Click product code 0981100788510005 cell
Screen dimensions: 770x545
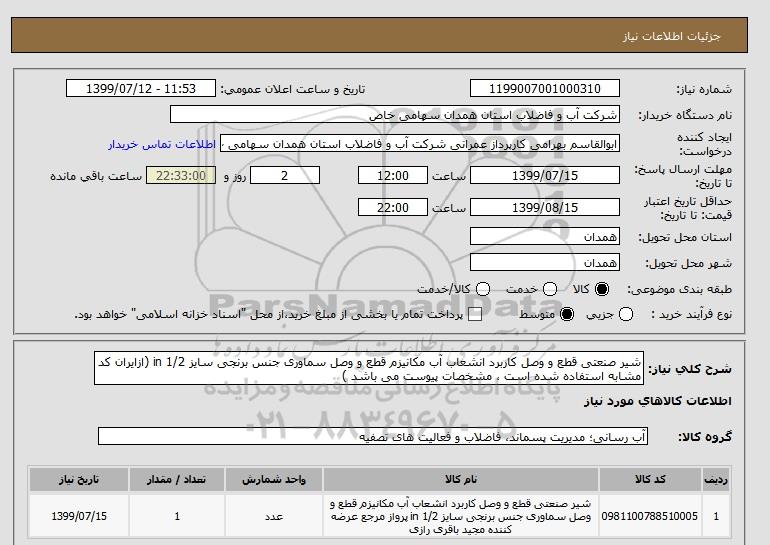650,516
